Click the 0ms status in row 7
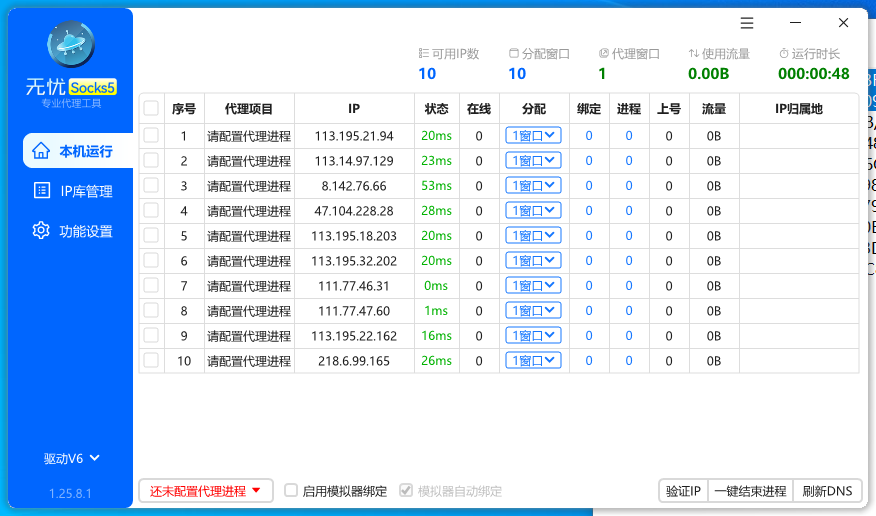 (436, 285)
